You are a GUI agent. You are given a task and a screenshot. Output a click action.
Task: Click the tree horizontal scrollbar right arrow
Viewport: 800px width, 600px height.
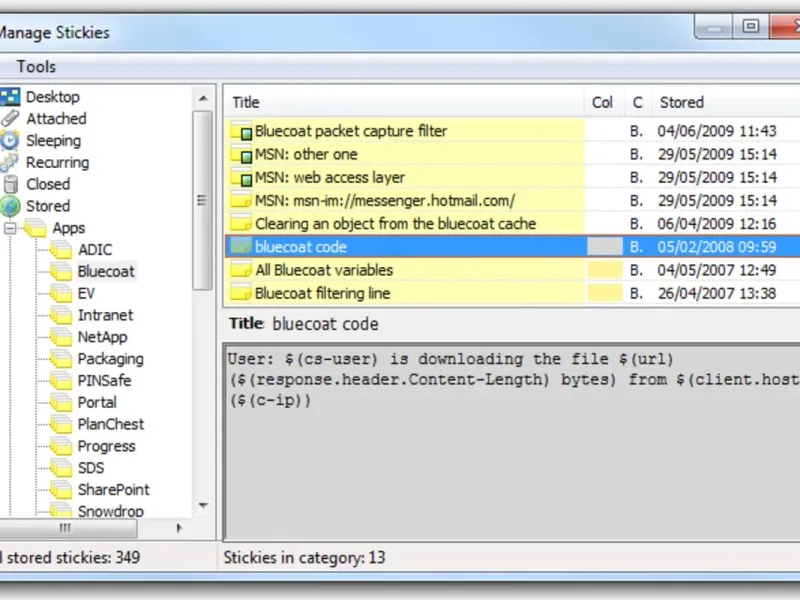point(179,528)
